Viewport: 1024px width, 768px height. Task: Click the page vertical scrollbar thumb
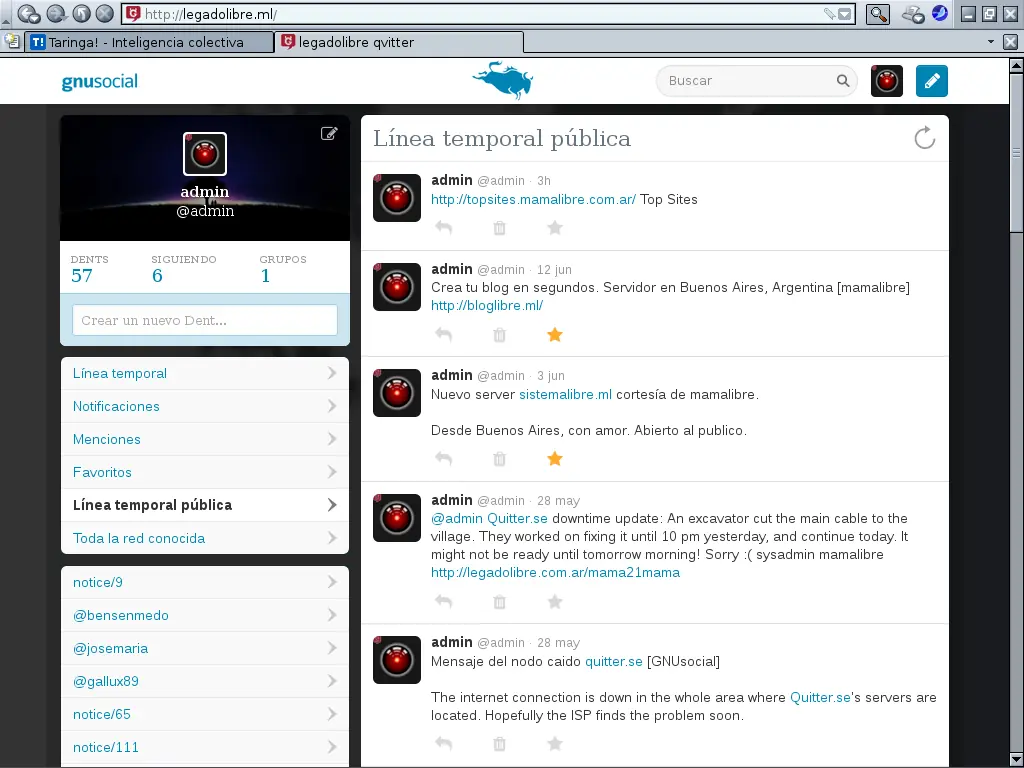tap(1016, 152)
